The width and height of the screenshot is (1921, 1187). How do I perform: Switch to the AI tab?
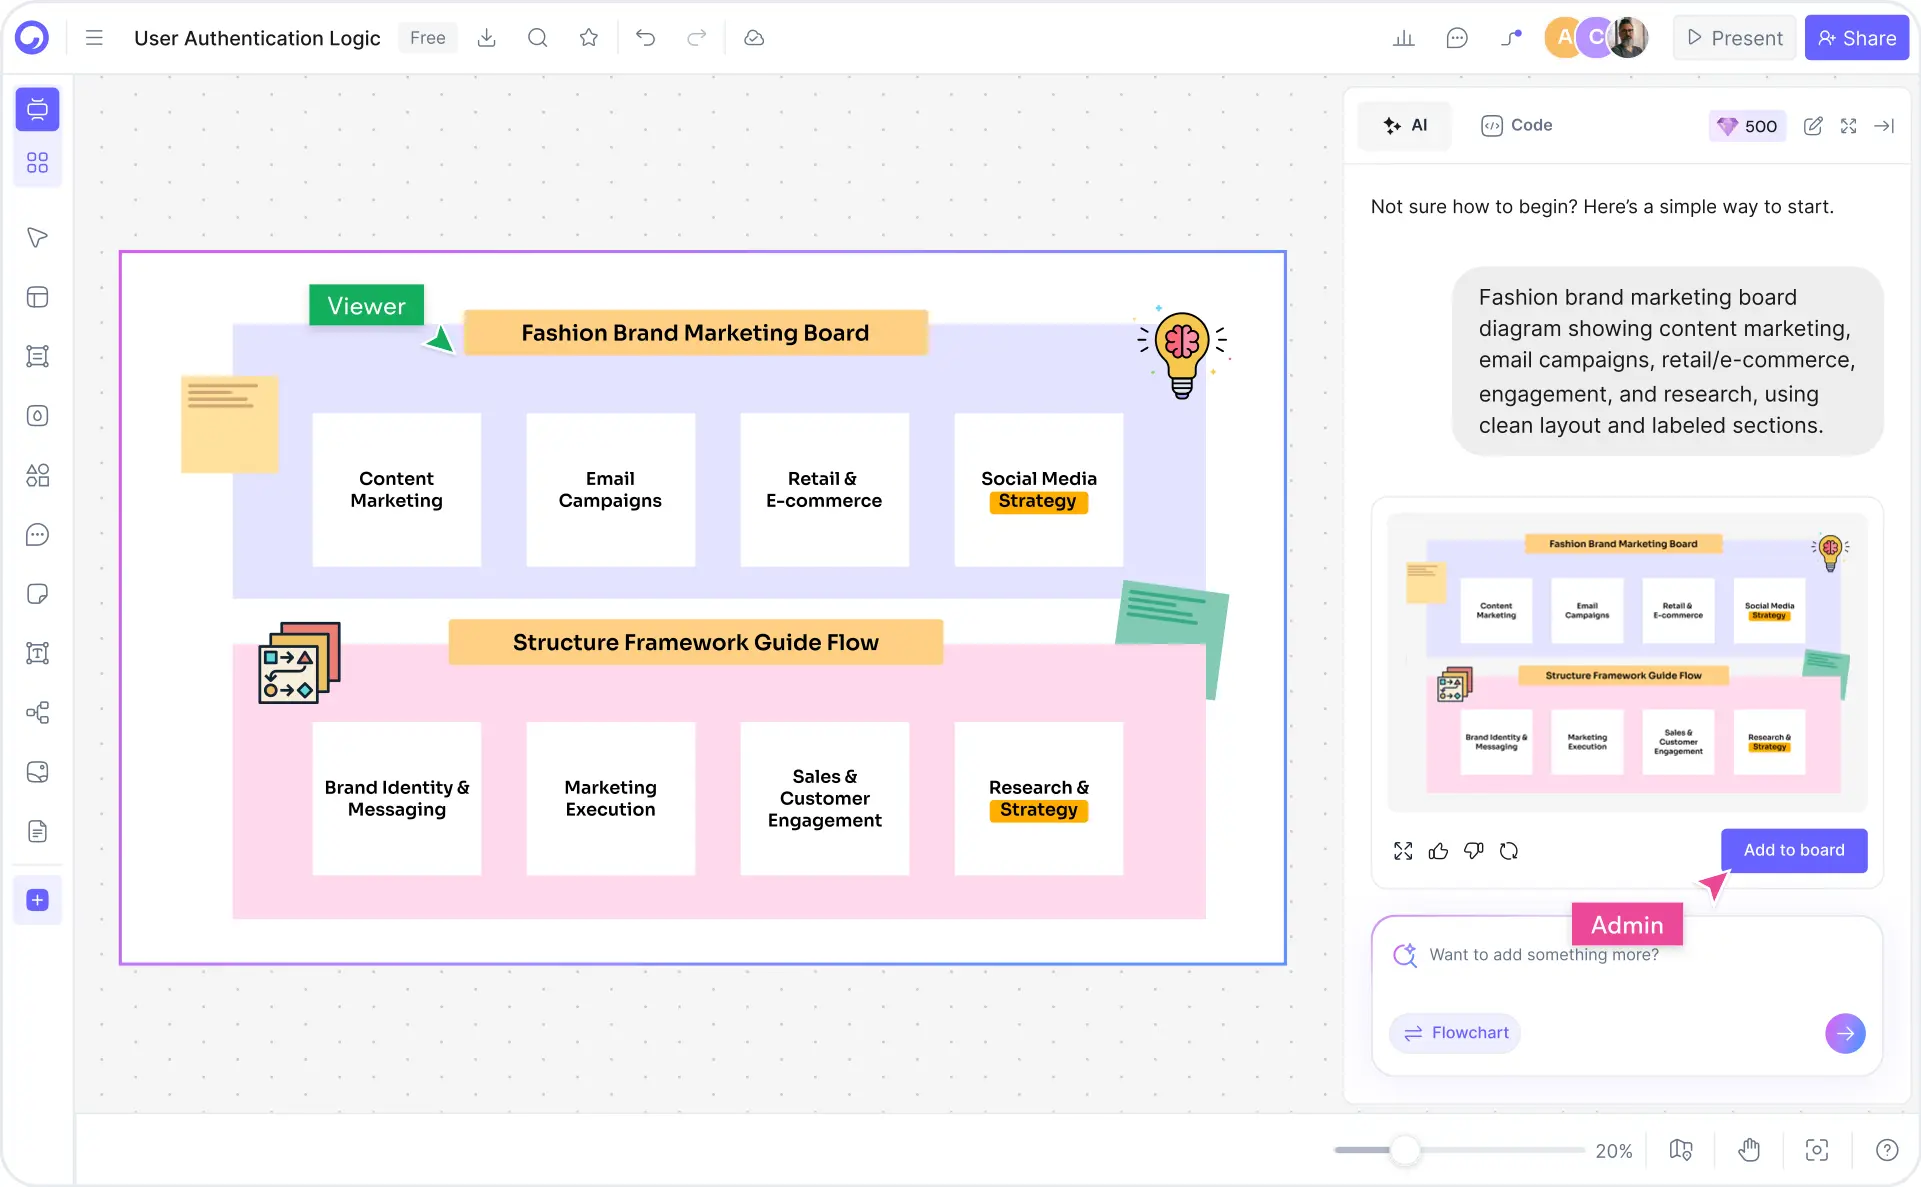(1404, 125)
